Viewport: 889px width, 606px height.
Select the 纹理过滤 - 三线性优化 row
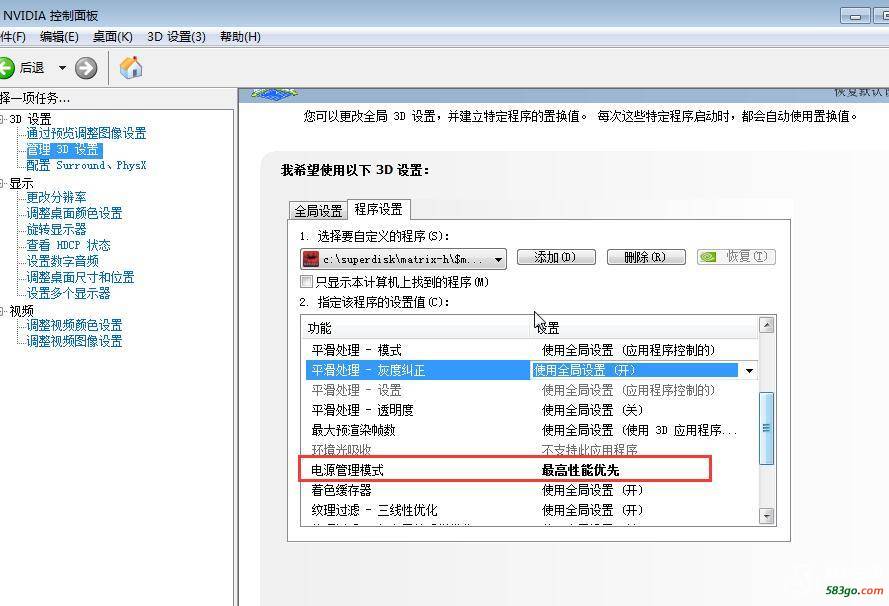530,510
